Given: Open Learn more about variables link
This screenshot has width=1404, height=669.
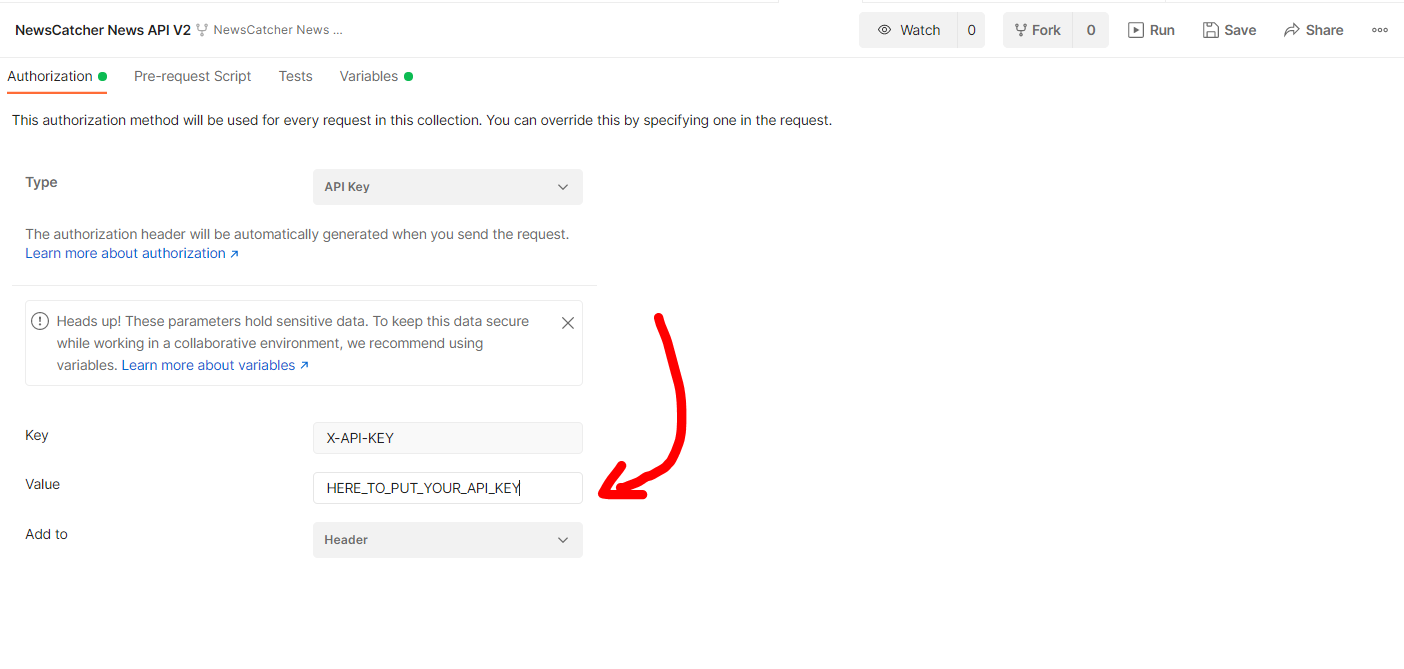Looking at the screenshot, I should coord(215,365).
